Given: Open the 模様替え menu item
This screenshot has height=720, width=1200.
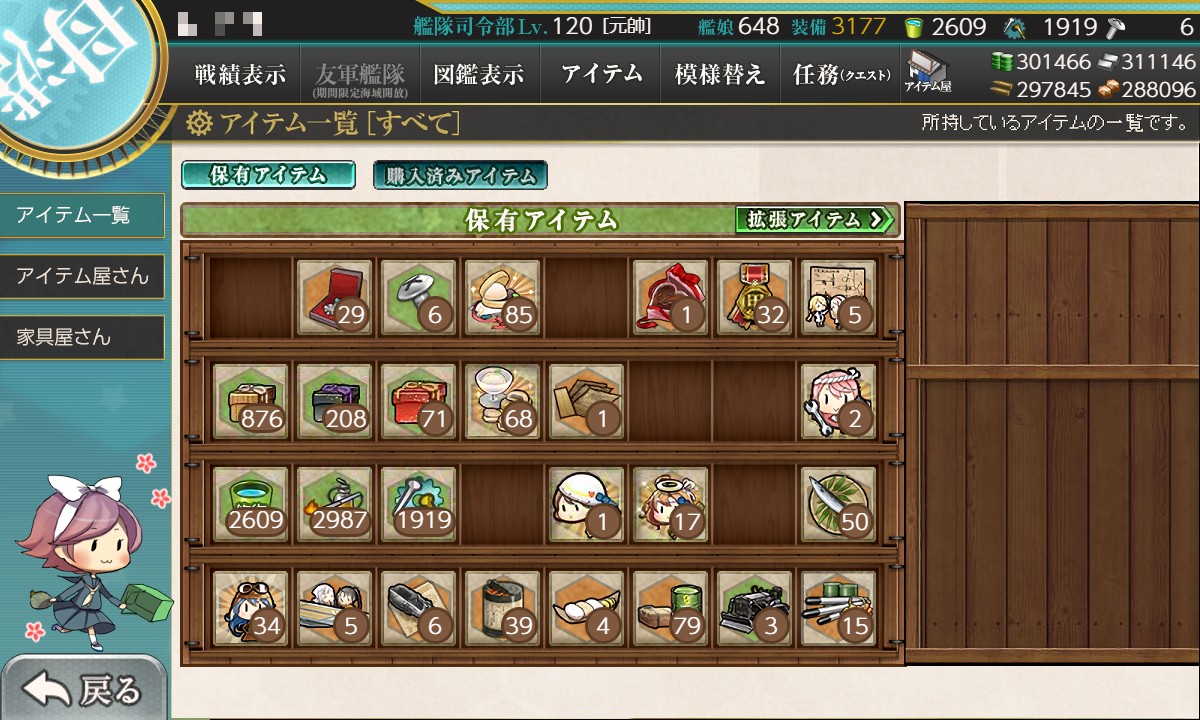Looking at the screenshot, I should [720, 75].
